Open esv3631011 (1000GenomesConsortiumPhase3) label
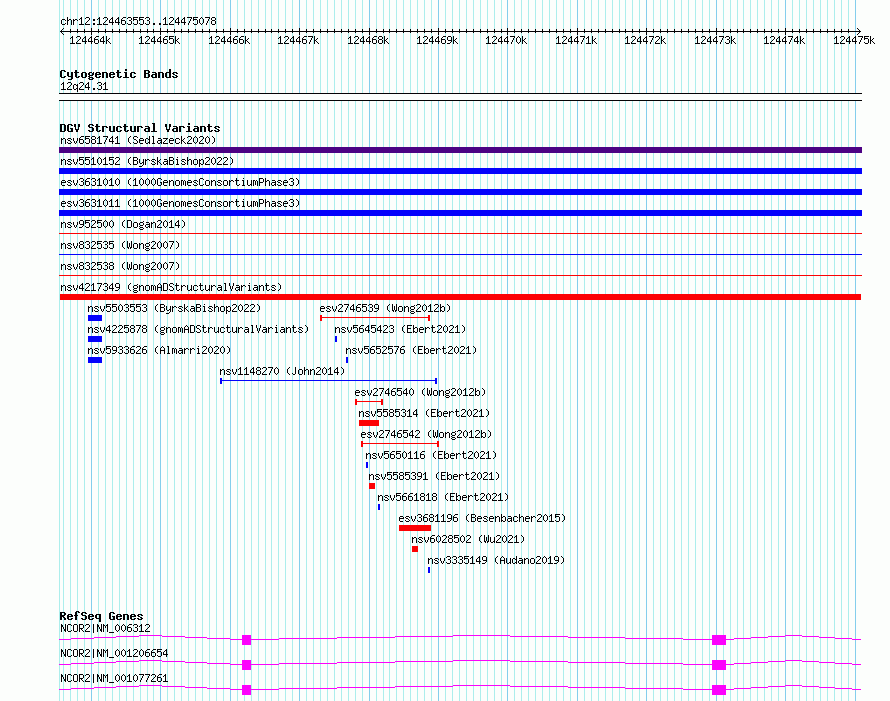The image size is (890, 701). (180, 203)
